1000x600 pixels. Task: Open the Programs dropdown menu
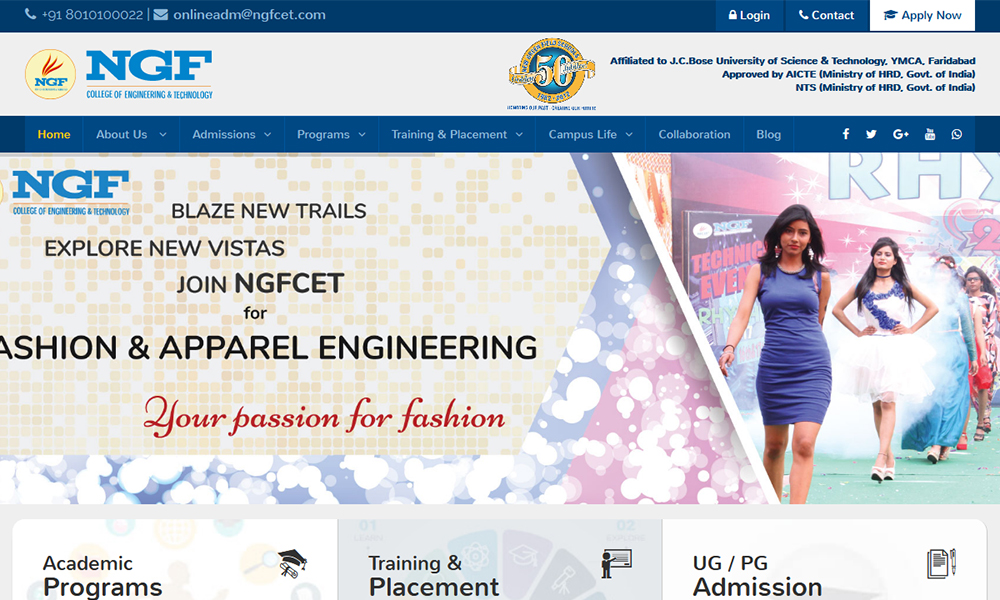pyautogui.click(x=331, y=134)
